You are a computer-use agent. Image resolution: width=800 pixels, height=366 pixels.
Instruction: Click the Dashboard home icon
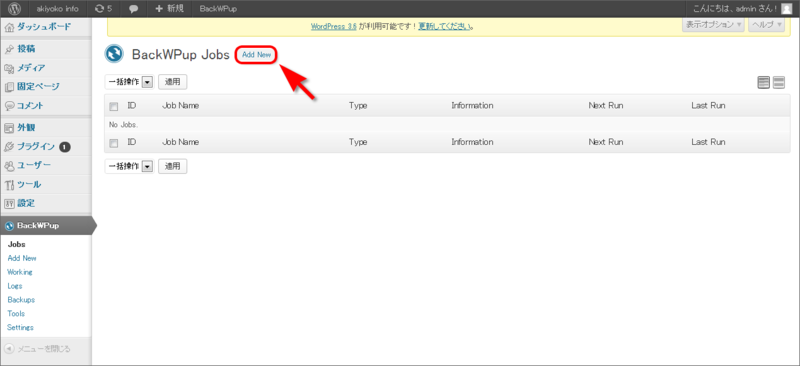9,27
